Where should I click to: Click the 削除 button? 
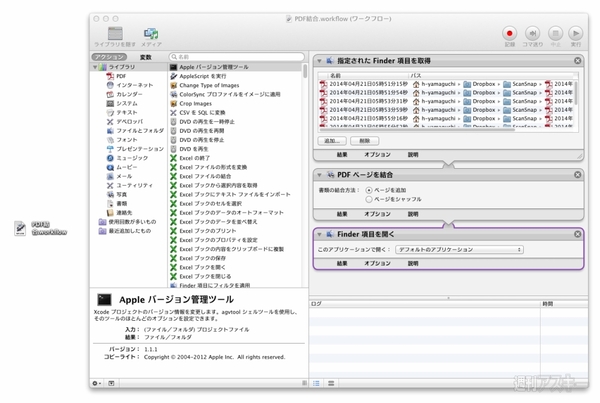pyautogui.click(x=365, y=141)
